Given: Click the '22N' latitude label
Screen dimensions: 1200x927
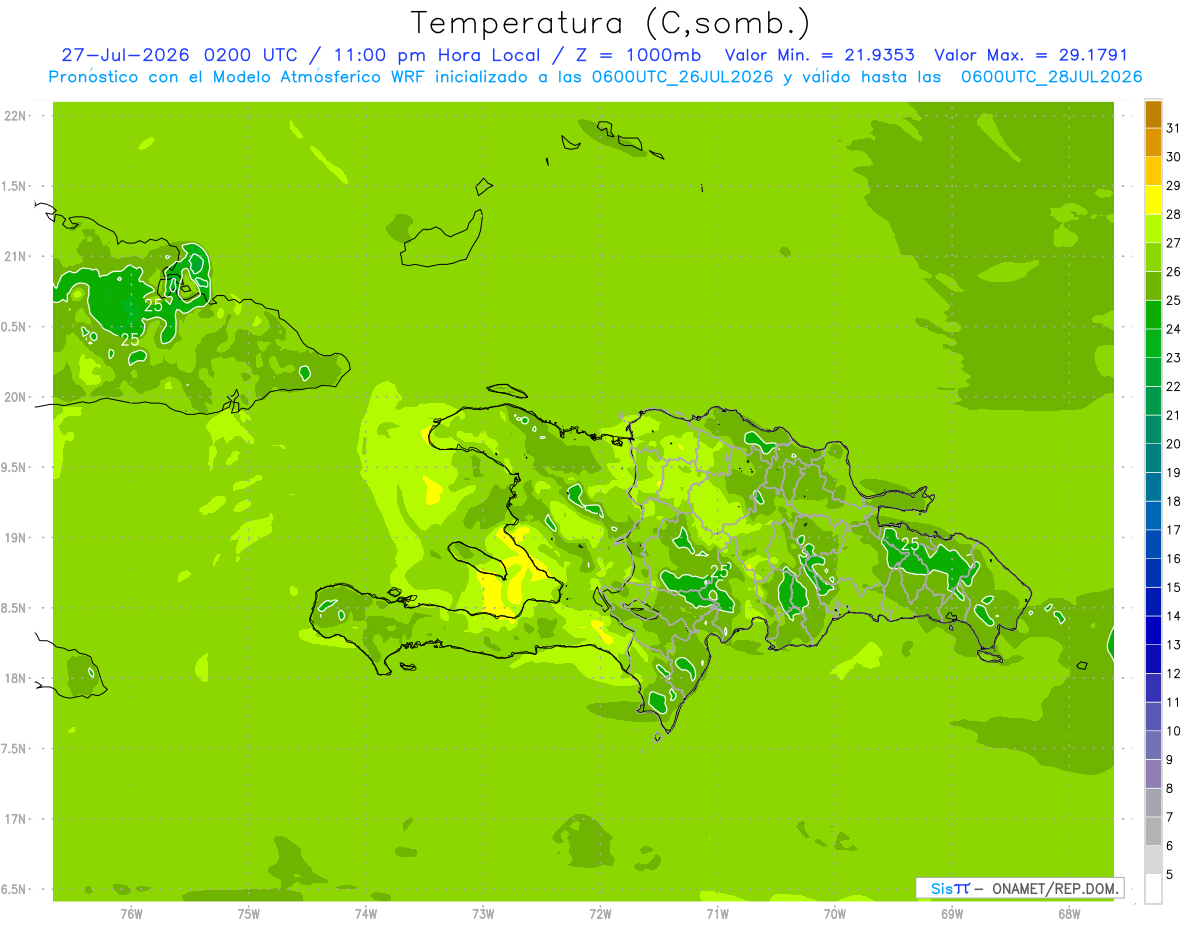Looking at the screenshot, I should [x=15, y=116].
